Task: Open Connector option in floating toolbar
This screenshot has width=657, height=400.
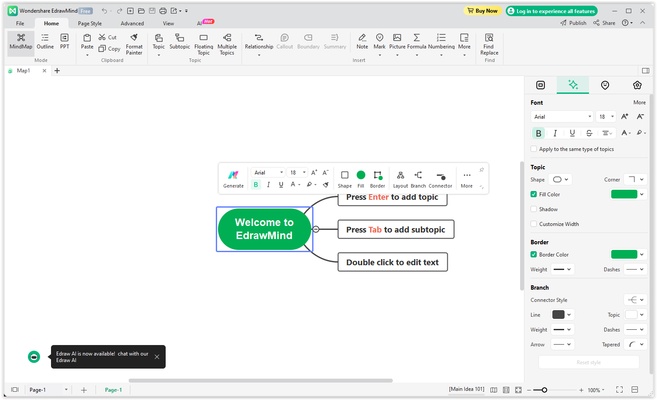Action: (x=440, y=179)
